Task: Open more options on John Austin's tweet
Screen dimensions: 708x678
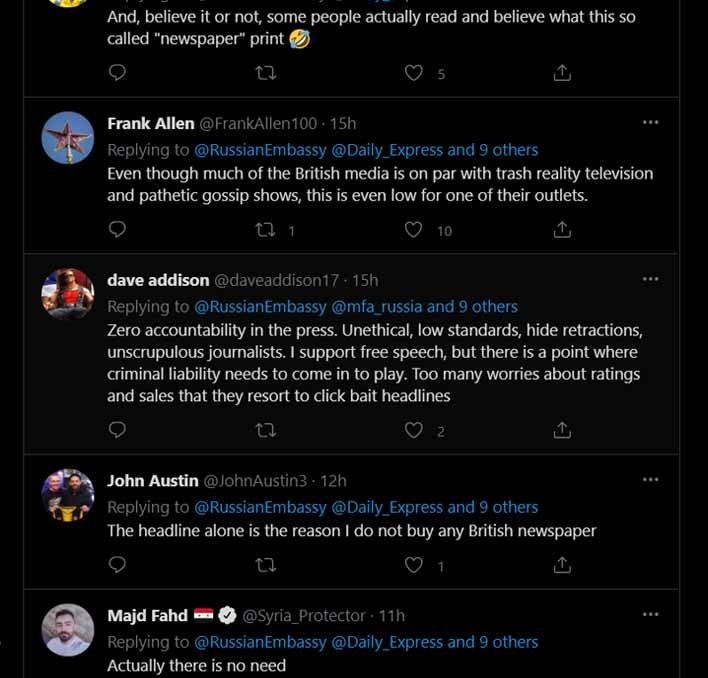Action: (x=651, y=480)
